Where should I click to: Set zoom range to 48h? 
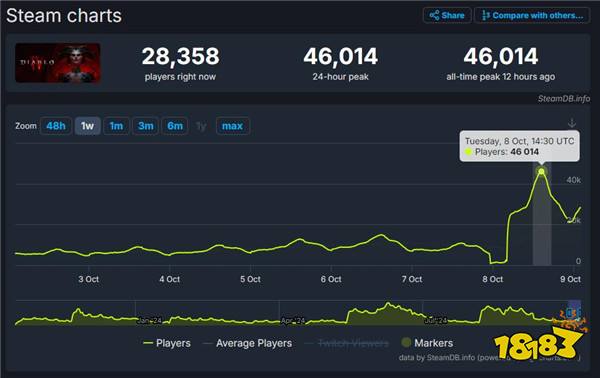click(x=56, y=126)
